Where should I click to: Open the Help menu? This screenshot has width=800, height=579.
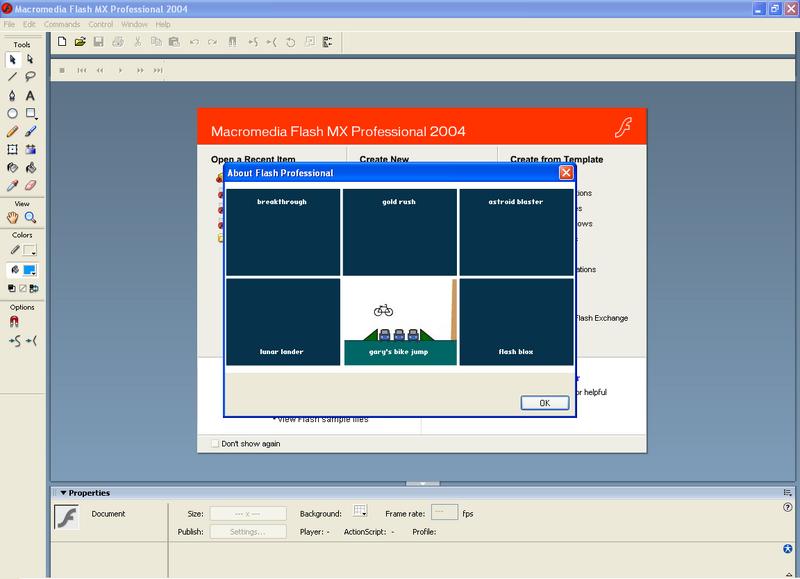[x=163, y=24]
